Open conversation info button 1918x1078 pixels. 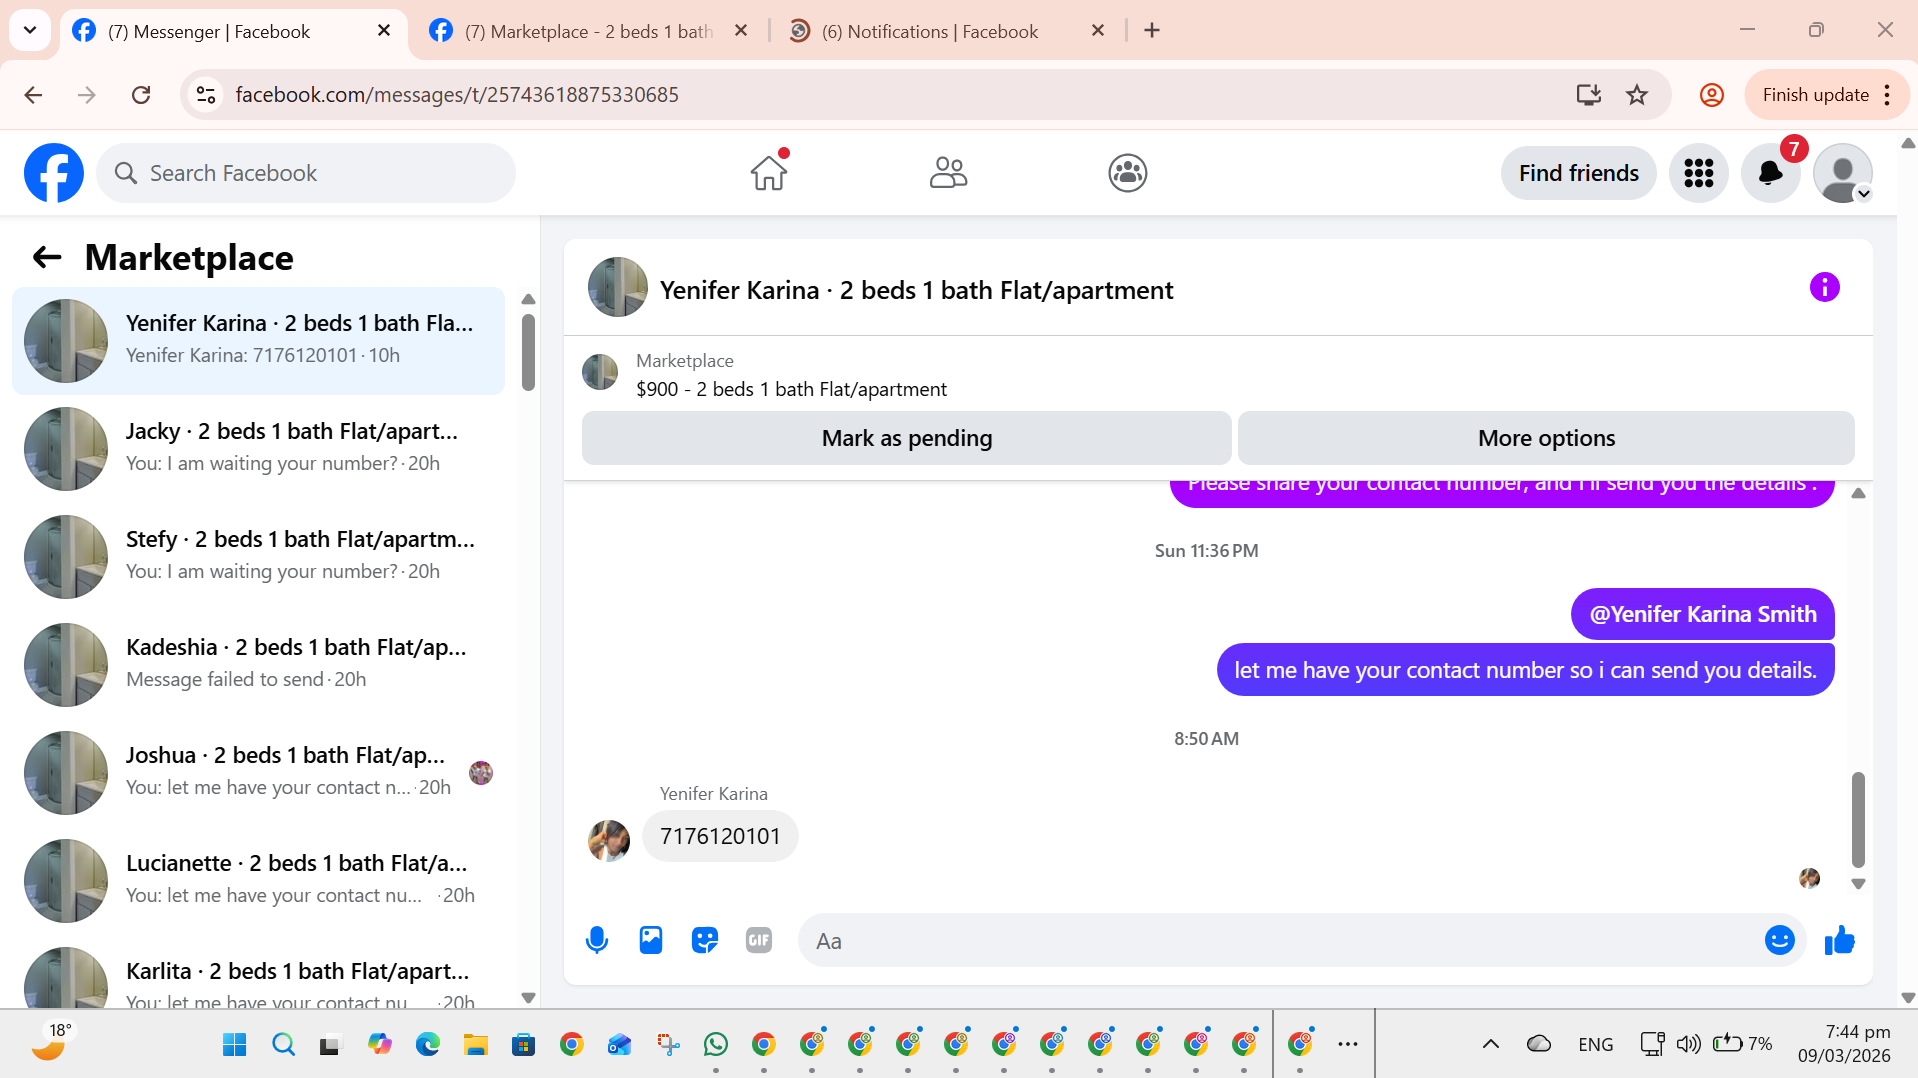pyautogui.click(x=1824, y=288)
